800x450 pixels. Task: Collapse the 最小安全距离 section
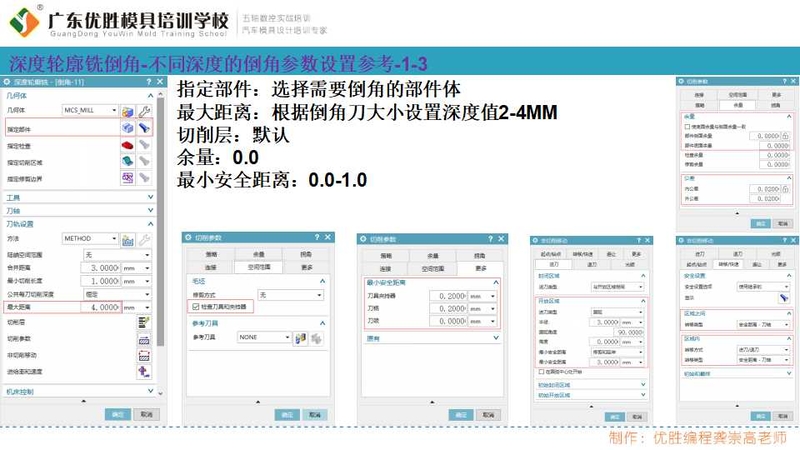pyautogui.click(x=495, y=282)
